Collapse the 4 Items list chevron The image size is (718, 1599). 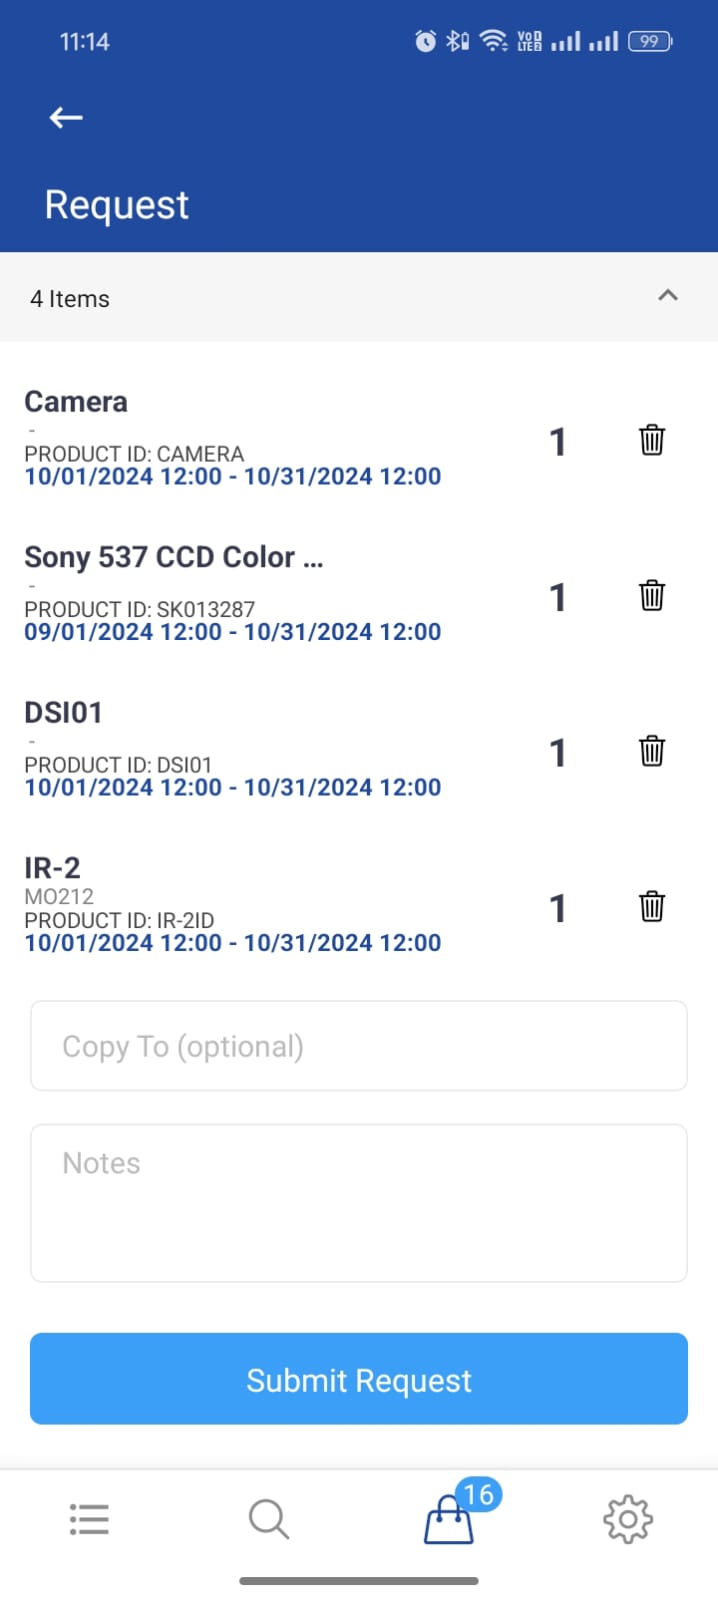(x=668, y=296)
